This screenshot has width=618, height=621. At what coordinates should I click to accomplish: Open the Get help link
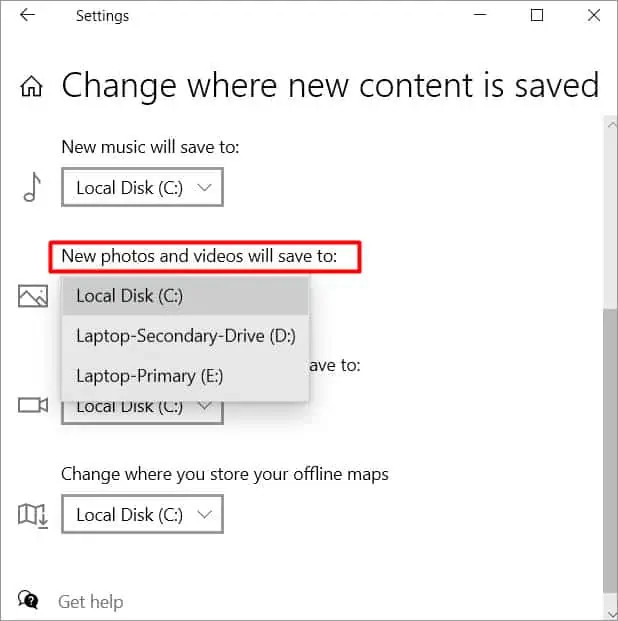coord(91,602)
